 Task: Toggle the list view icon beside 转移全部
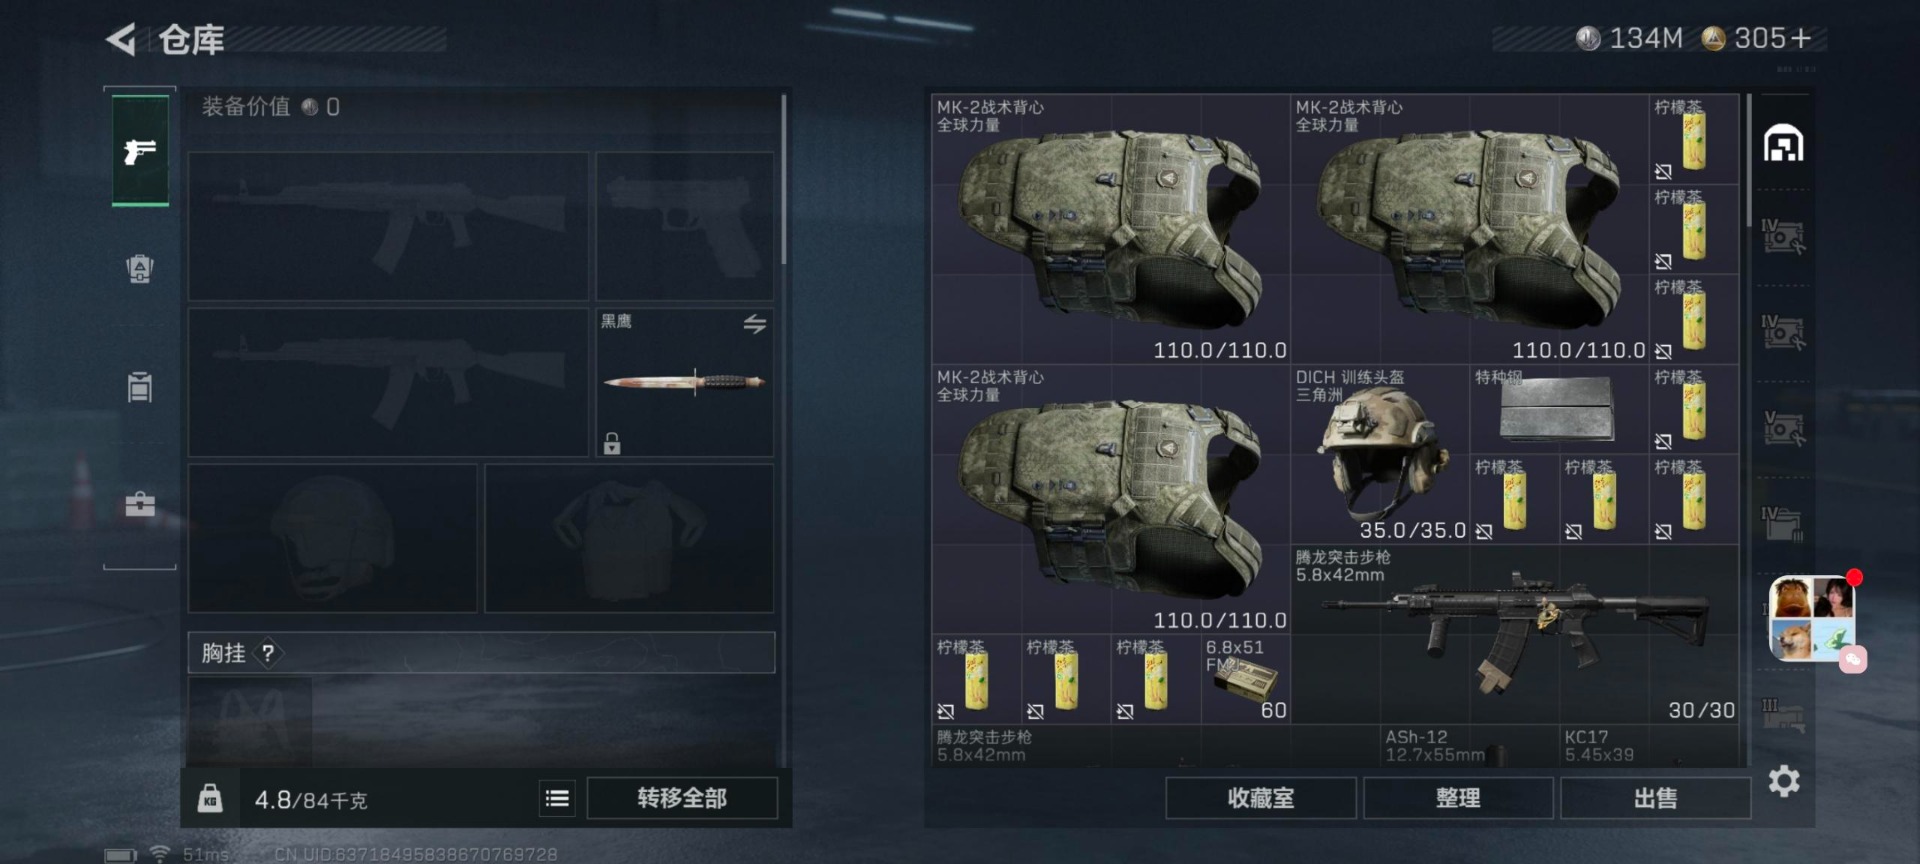pos(557,798)
